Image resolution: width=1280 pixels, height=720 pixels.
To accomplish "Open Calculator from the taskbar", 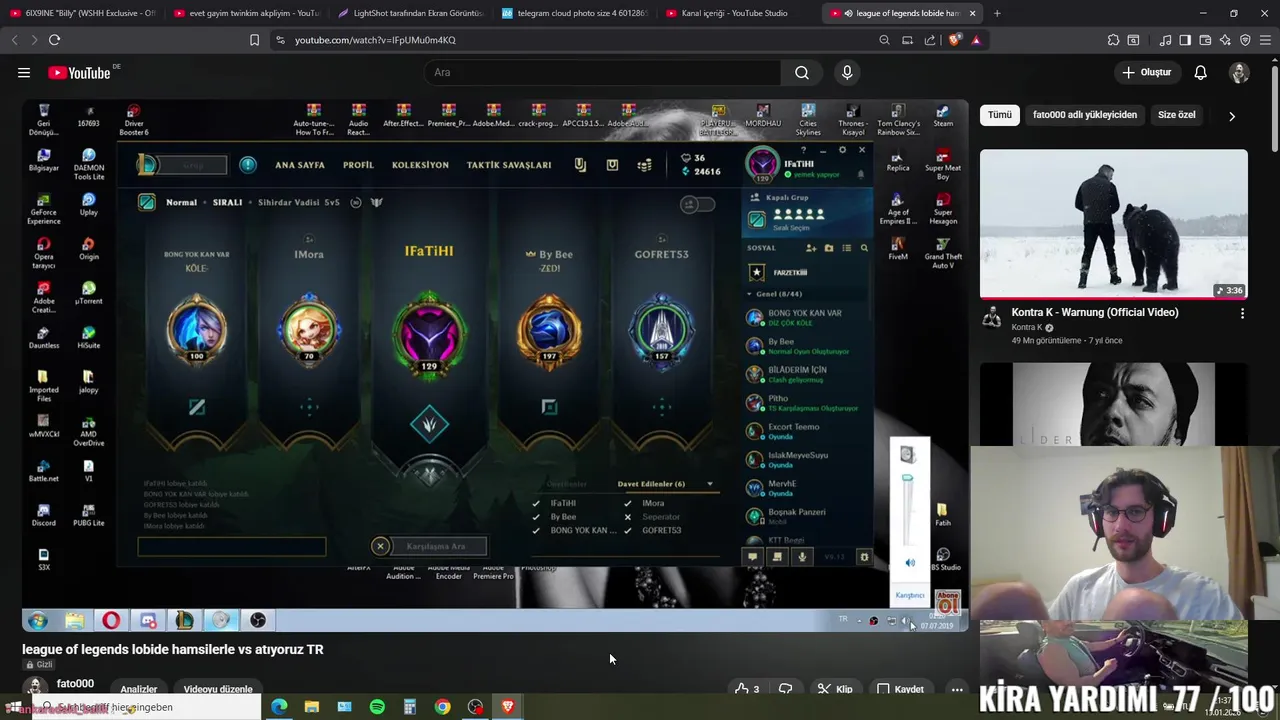I will click(409, 707).
